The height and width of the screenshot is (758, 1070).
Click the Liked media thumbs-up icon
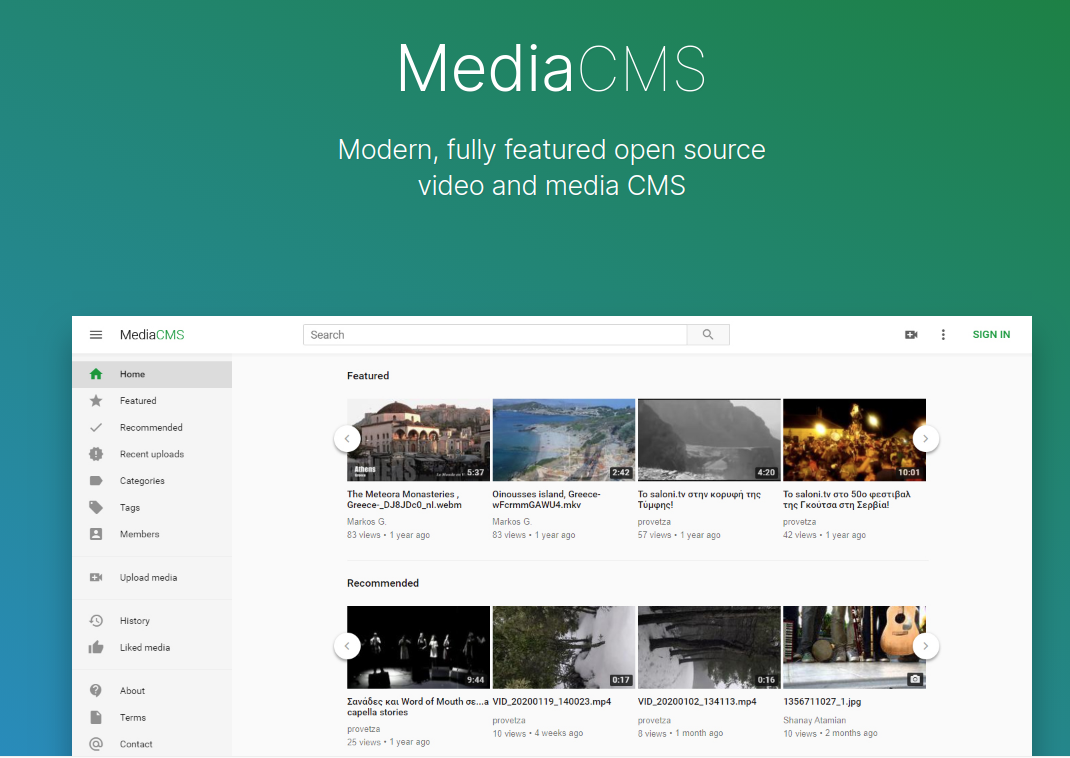[96, 647]
